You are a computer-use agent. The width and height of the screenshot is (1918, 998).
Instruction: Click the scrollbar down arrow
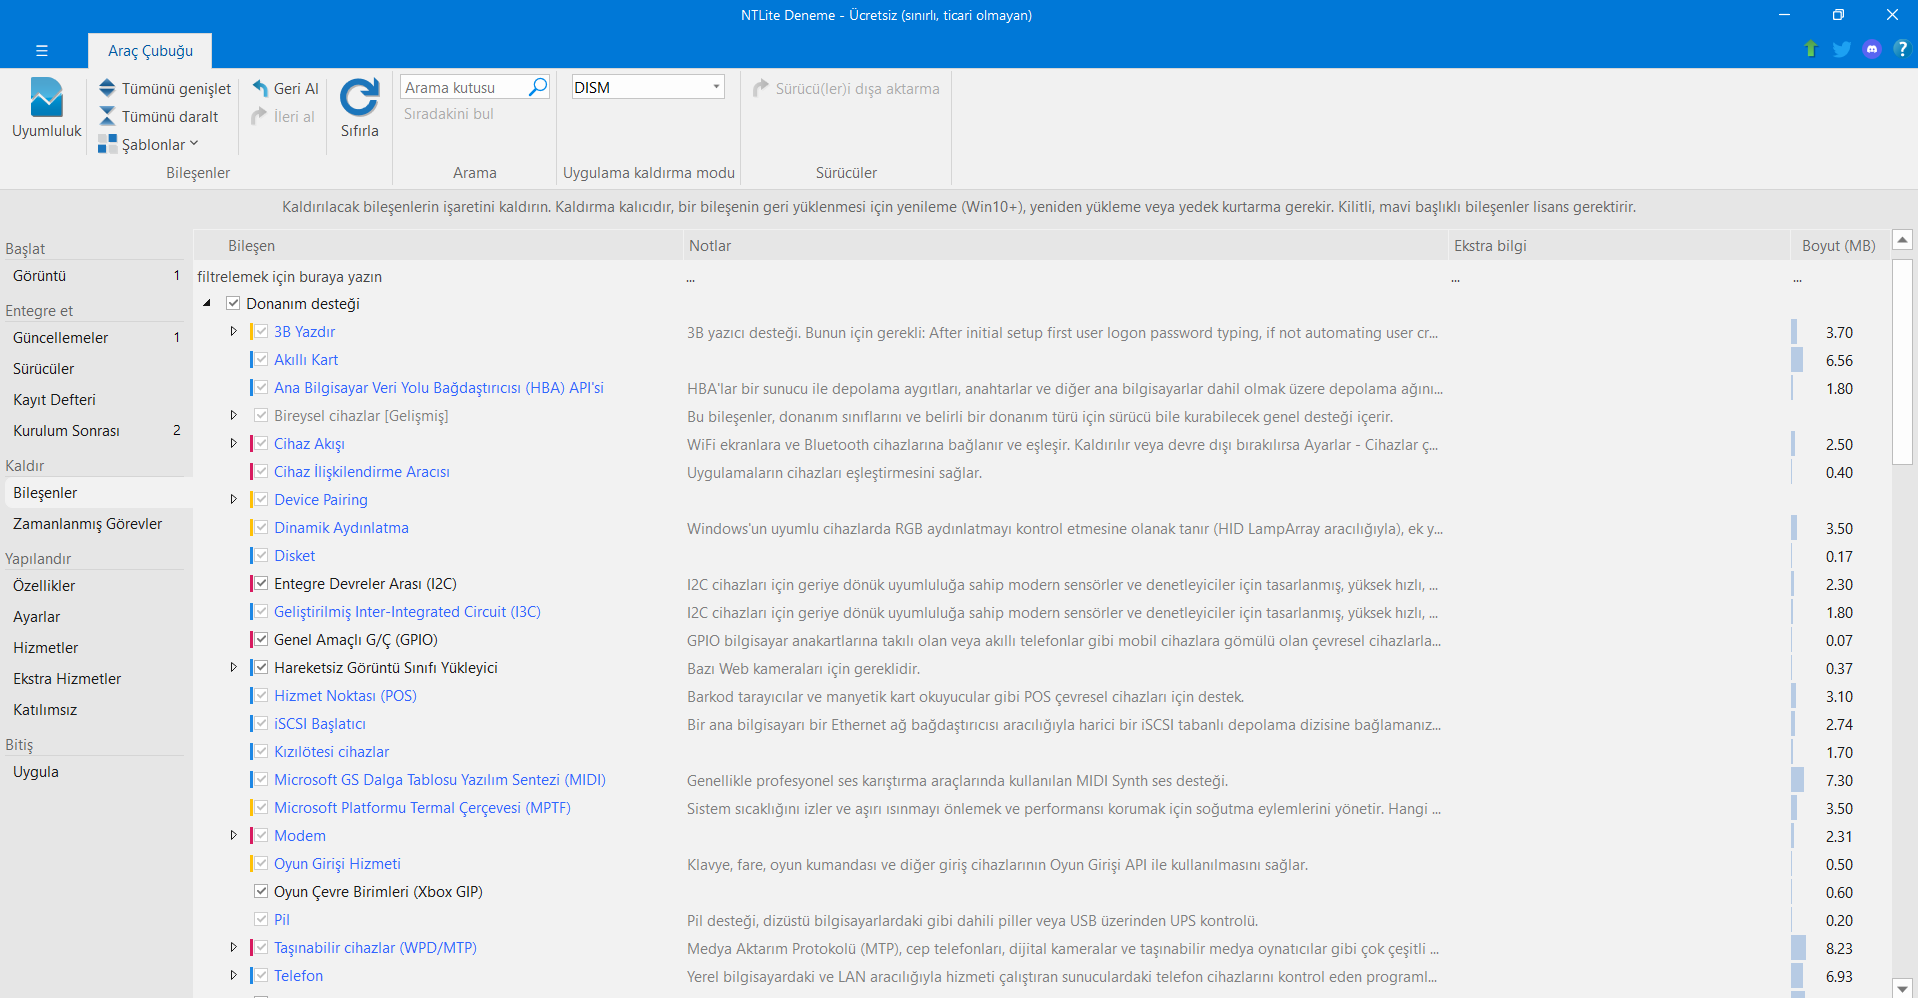(x=1902, y=987)
